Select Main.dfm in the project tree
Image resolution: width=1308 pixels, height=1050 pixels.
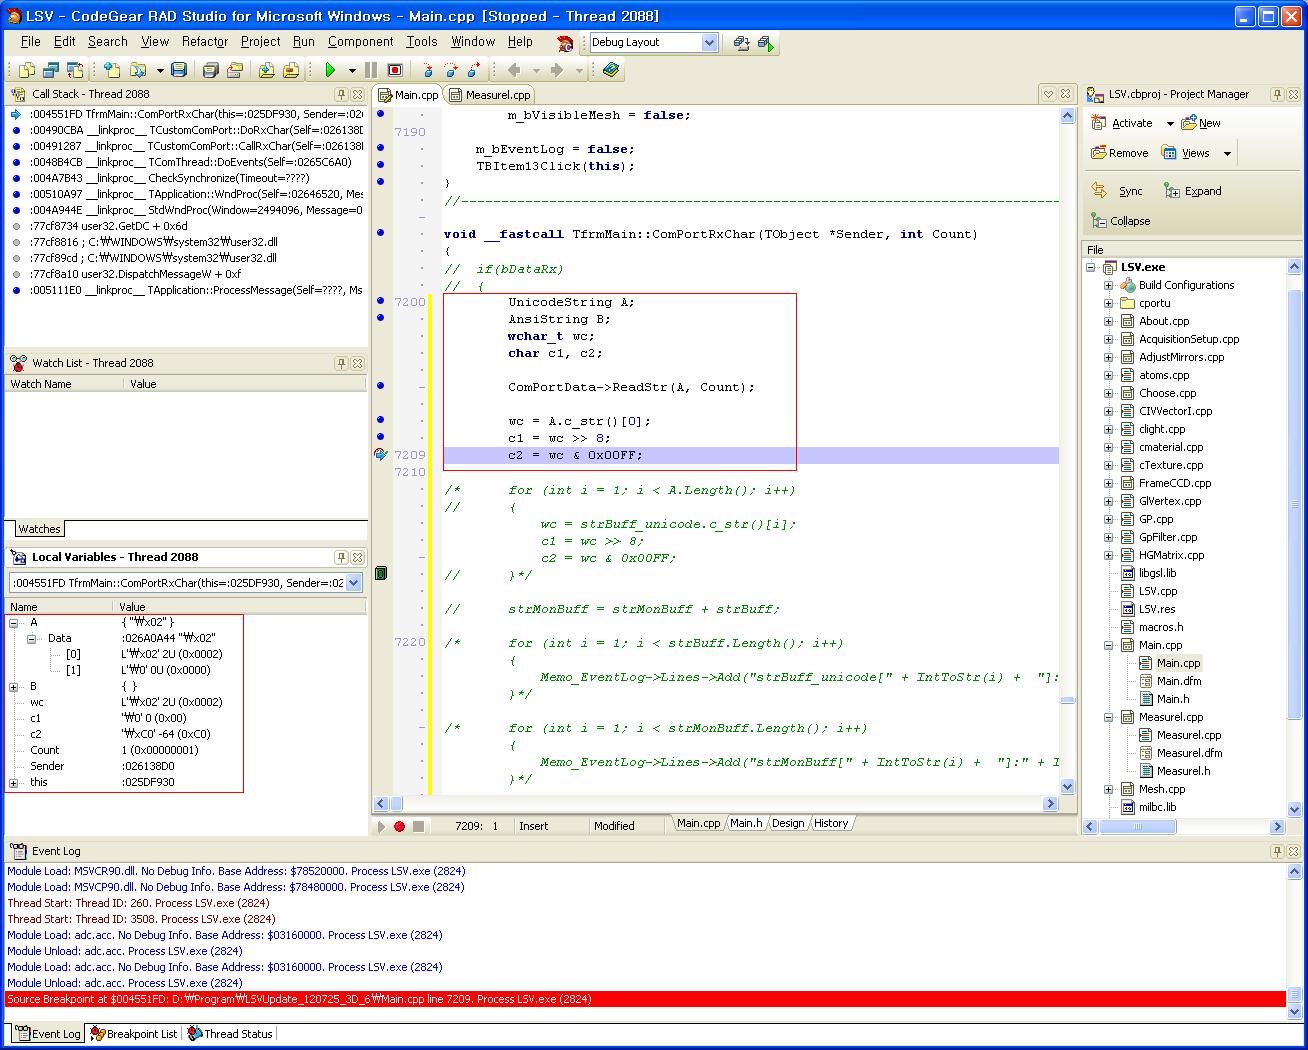coord(1178,681)
